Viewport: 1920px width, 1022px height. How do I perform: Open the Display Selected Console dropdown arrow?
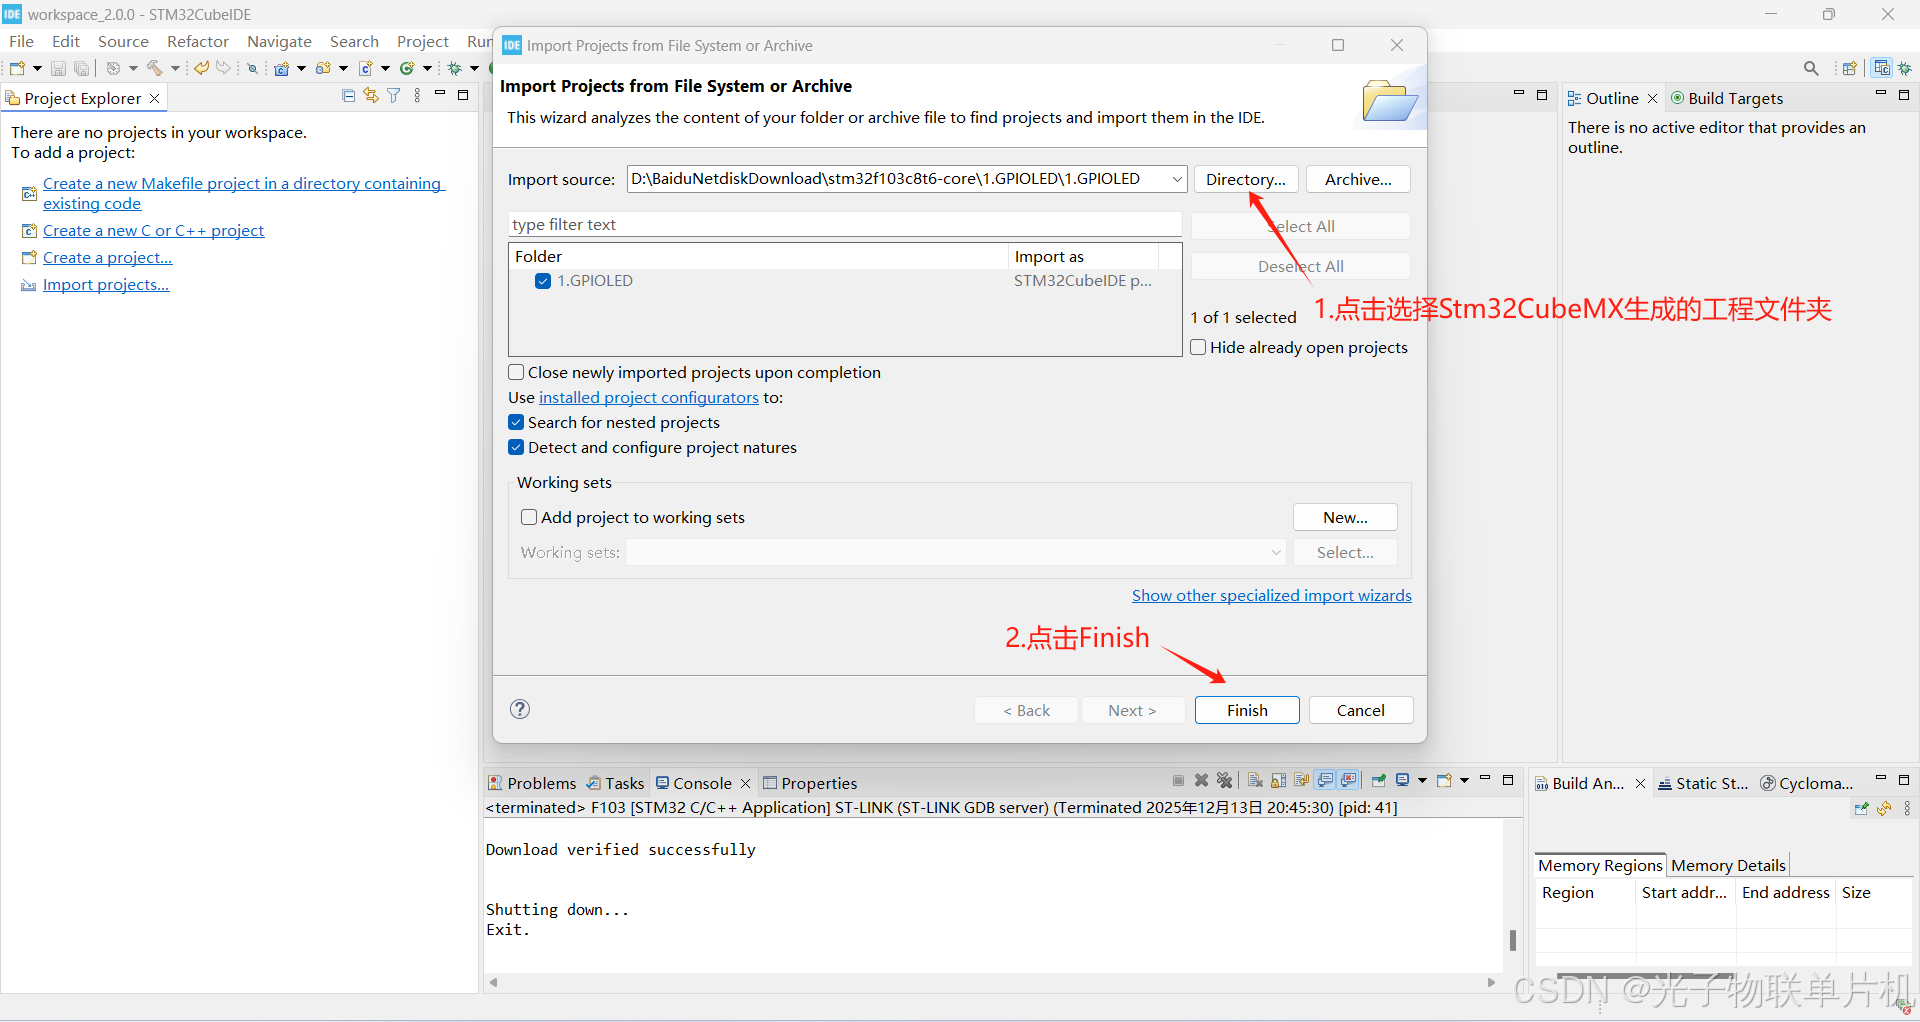1422,780
